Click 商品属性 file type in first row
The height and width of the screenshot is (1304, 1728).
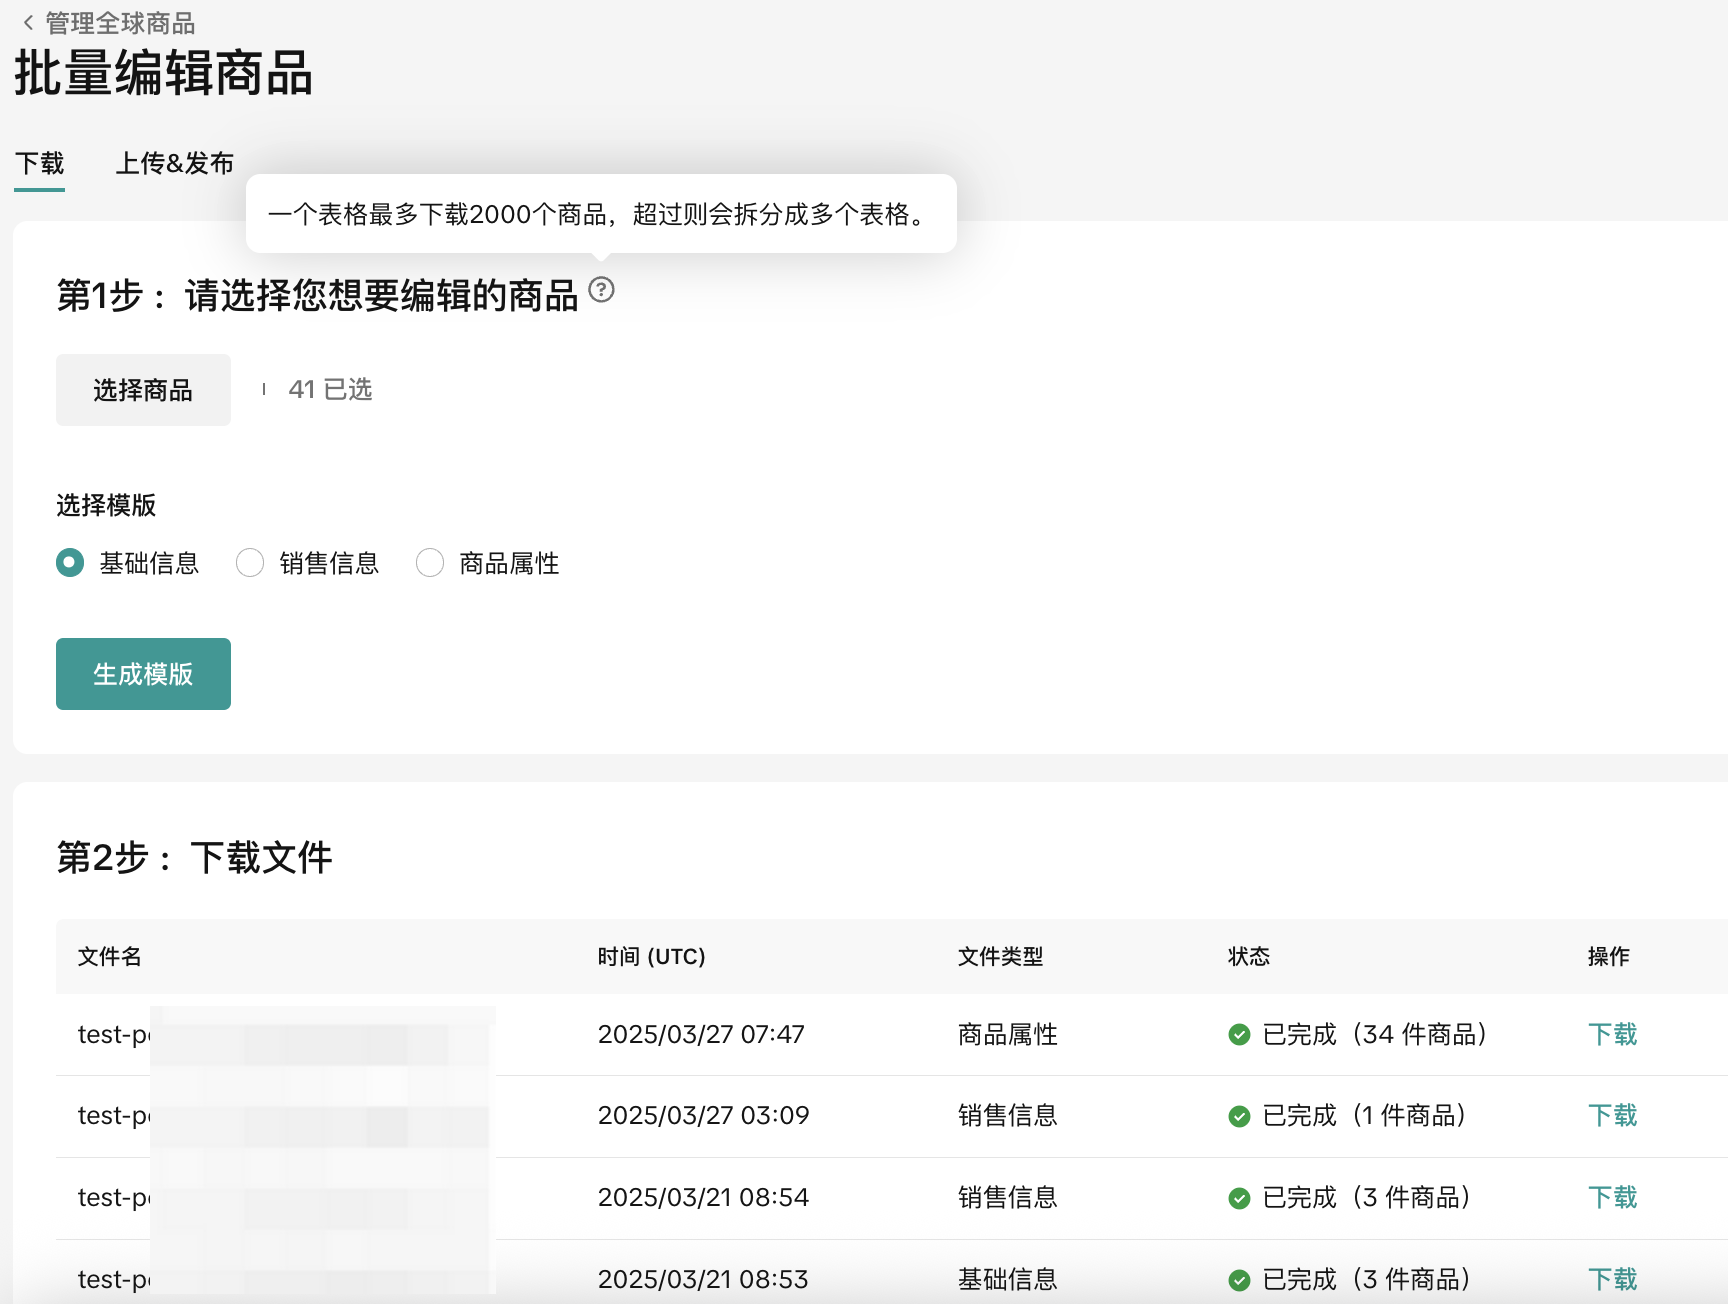1008,1034
